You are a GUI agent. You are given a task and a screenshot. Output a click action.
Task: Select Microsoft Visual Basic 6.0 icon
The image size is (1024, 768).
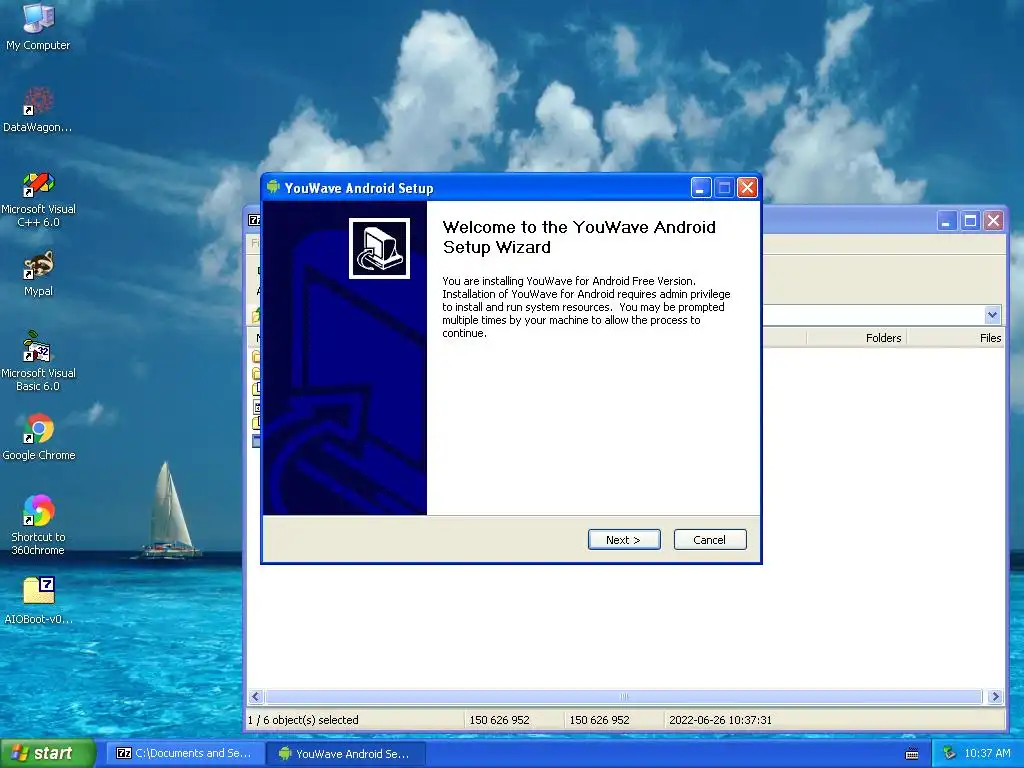38,361
